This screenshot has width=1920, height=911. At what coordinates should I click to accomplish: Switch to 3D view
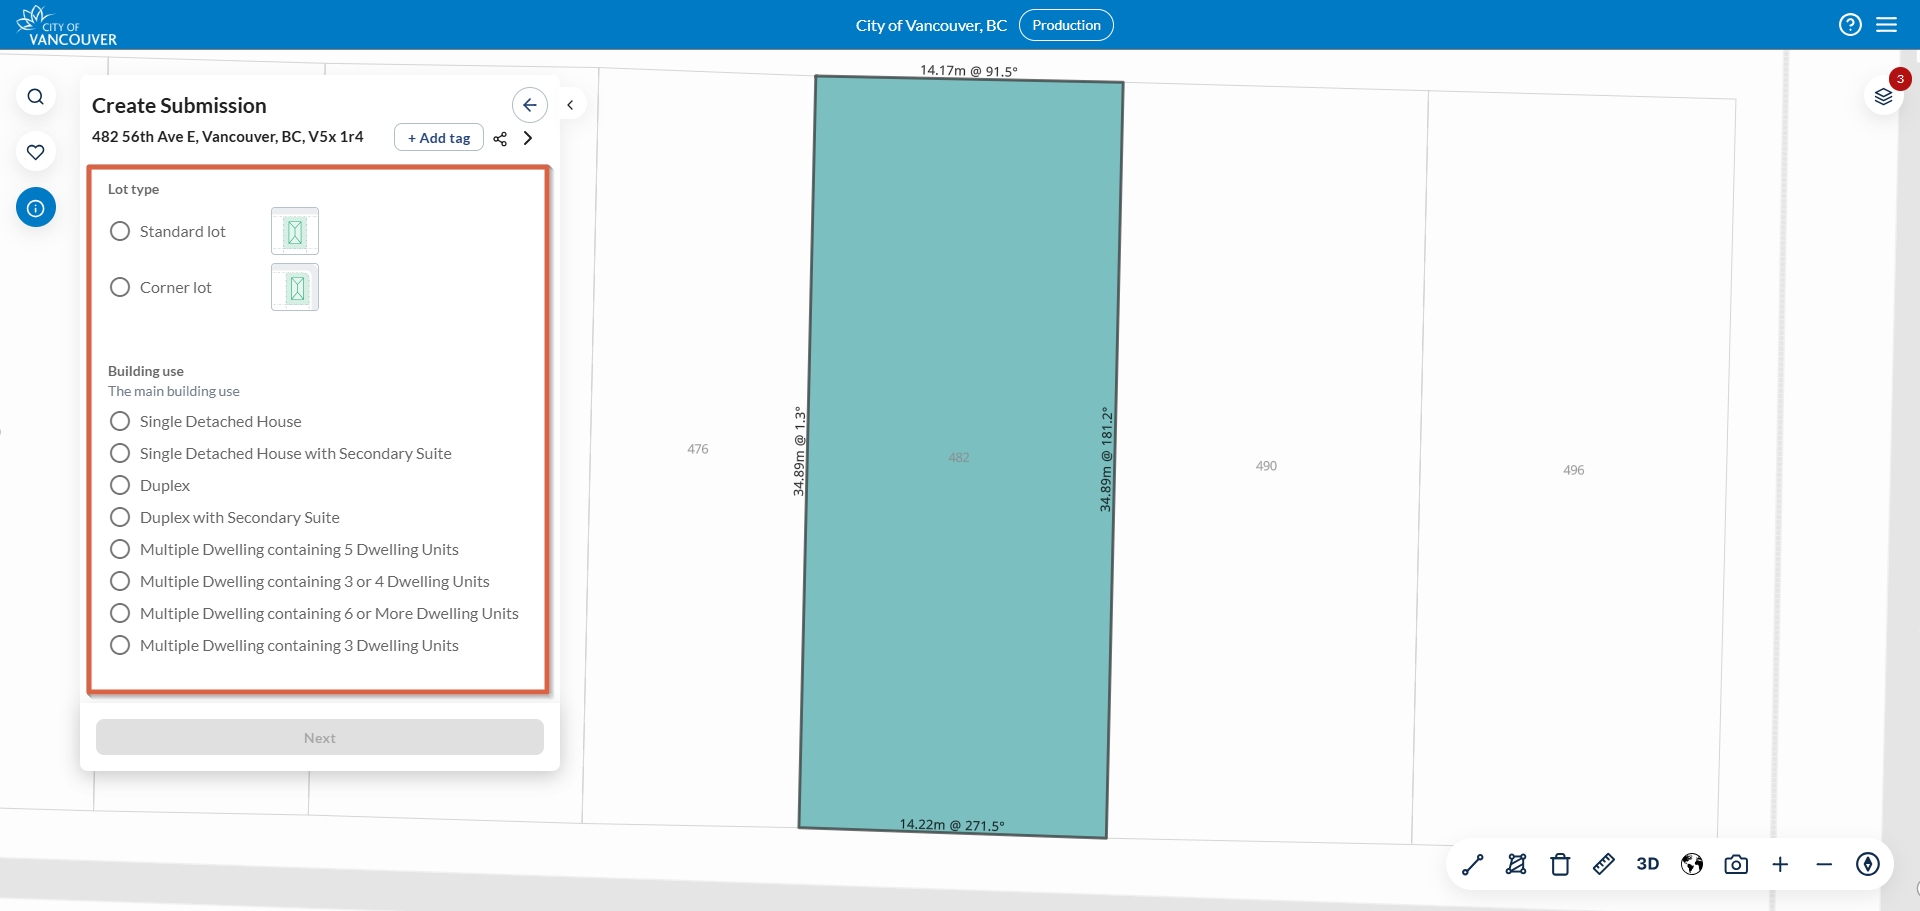(1648, 865)
